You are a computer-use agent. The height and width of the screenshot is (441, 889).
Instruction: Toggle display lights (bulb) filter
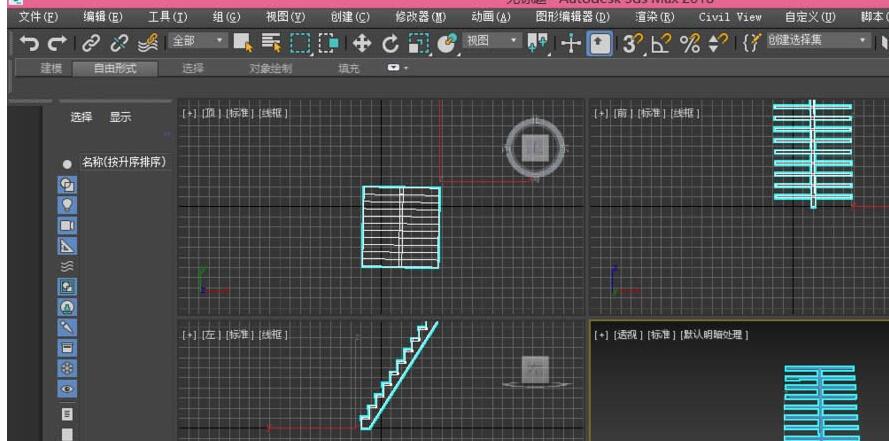67,205
